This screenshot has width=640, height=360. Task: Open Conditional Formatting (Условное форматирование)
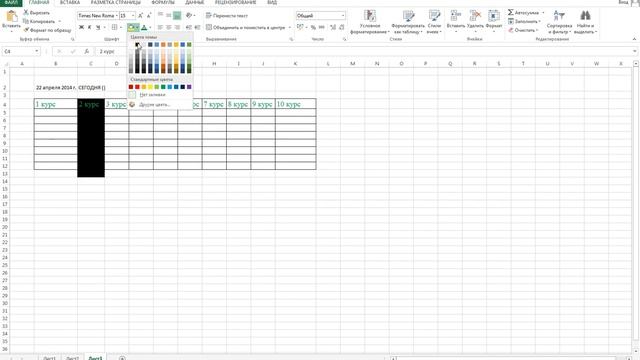pos(370,22)
